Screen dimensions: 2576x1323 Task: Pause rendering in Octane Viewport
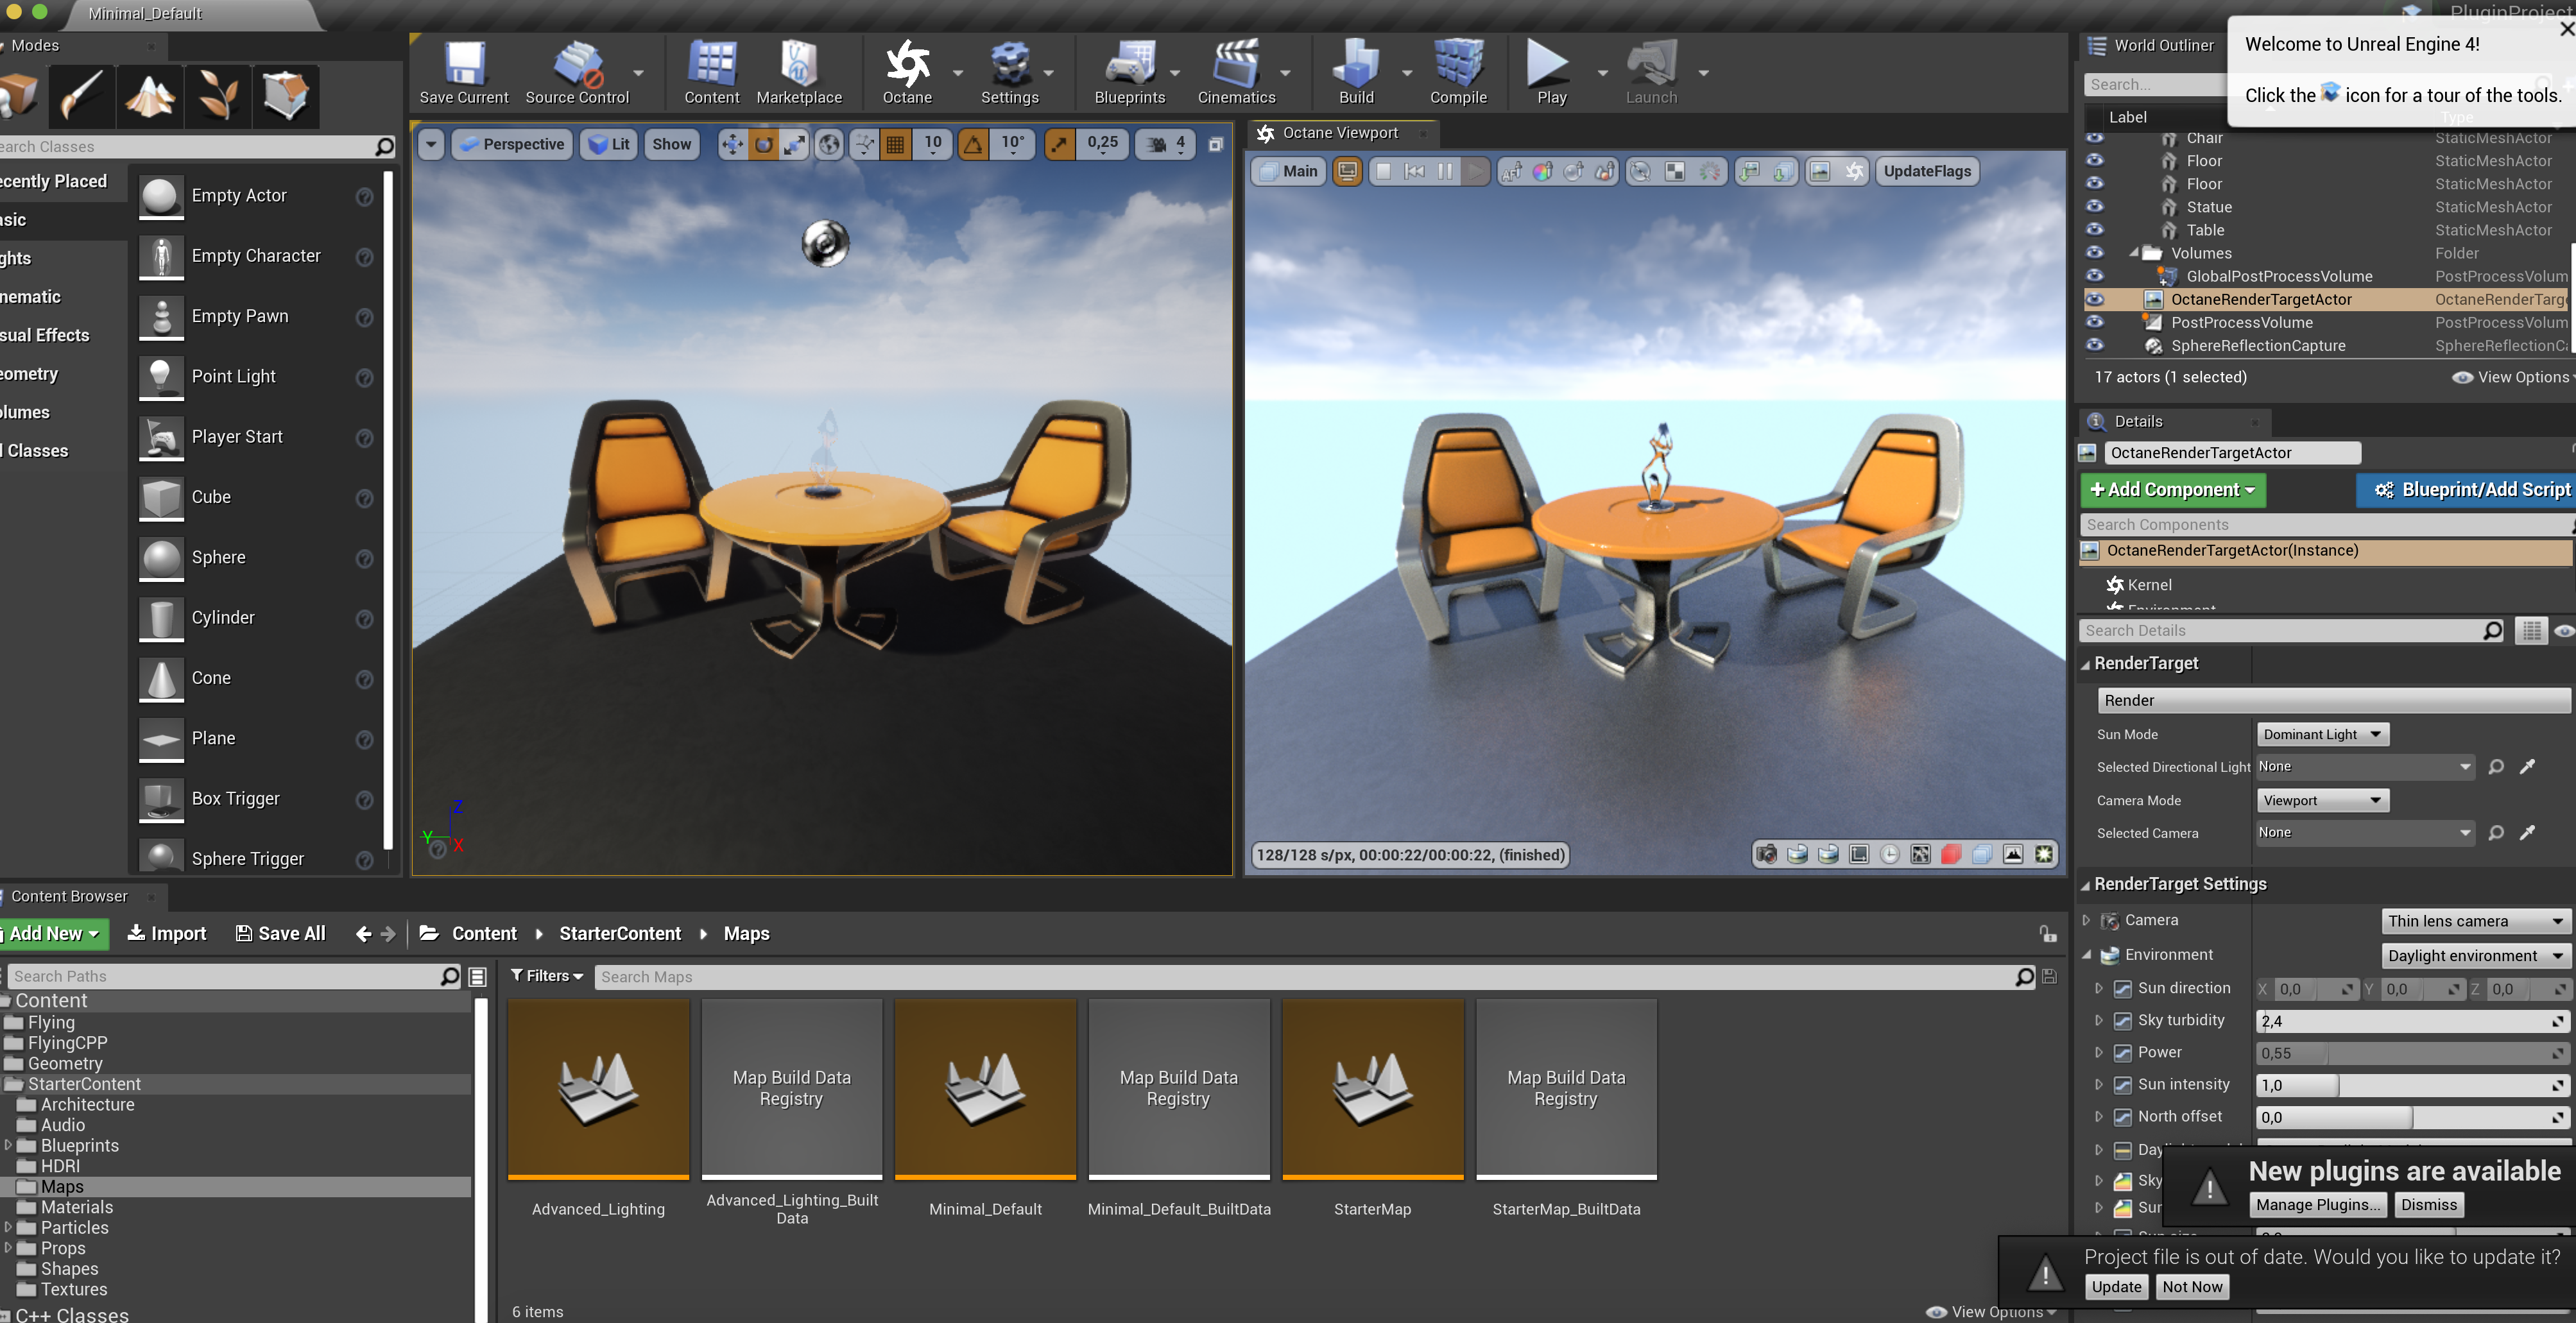click(x=1444, y=171)
